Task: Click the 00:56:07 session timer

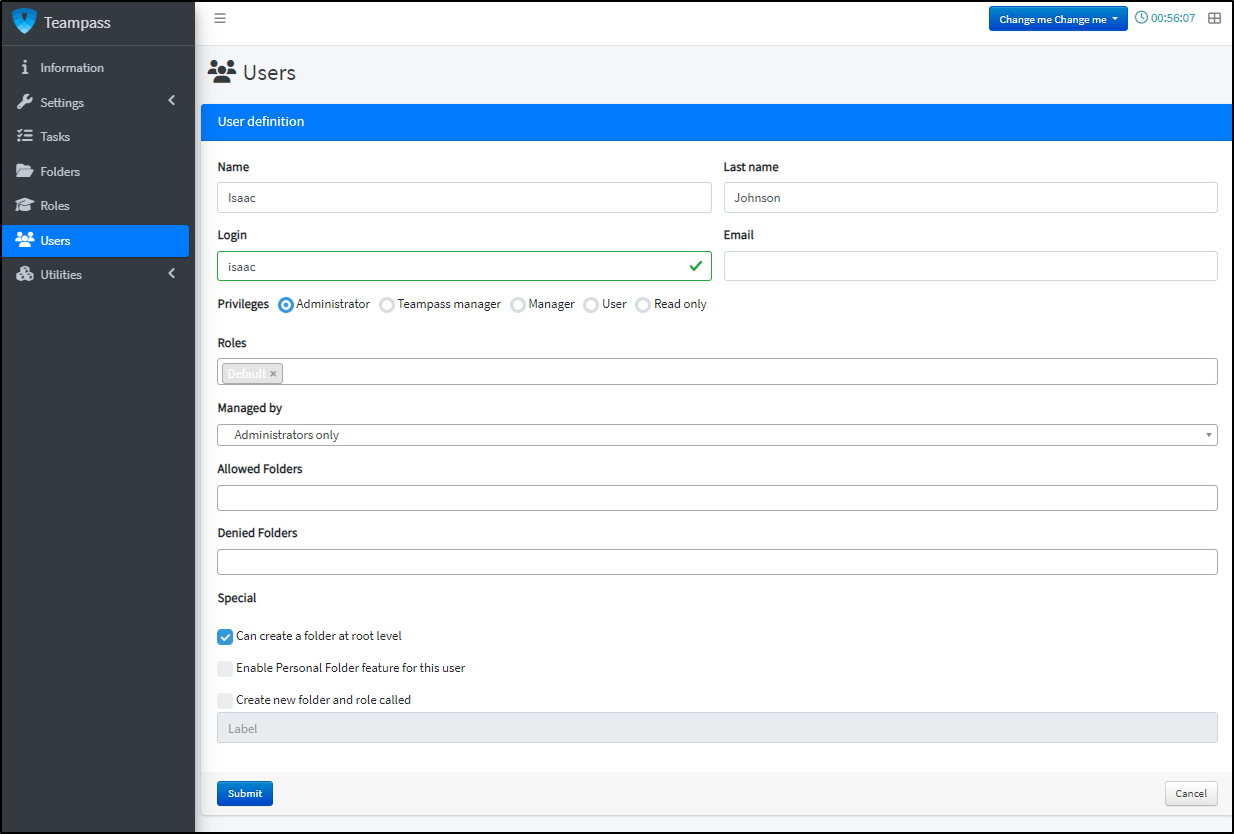Action: (x=1173, y=18)
